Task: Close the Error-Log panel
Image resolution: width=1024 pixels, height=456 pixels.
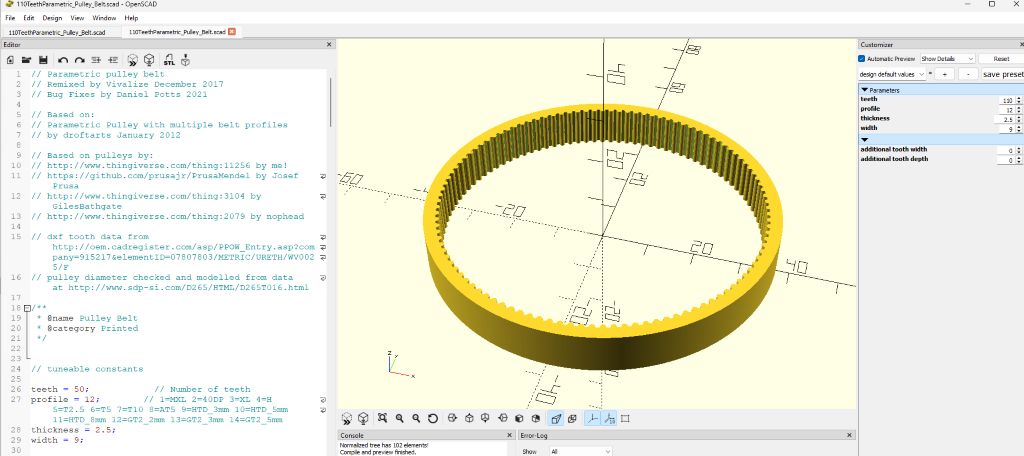Action: click(x=848, y=435)
